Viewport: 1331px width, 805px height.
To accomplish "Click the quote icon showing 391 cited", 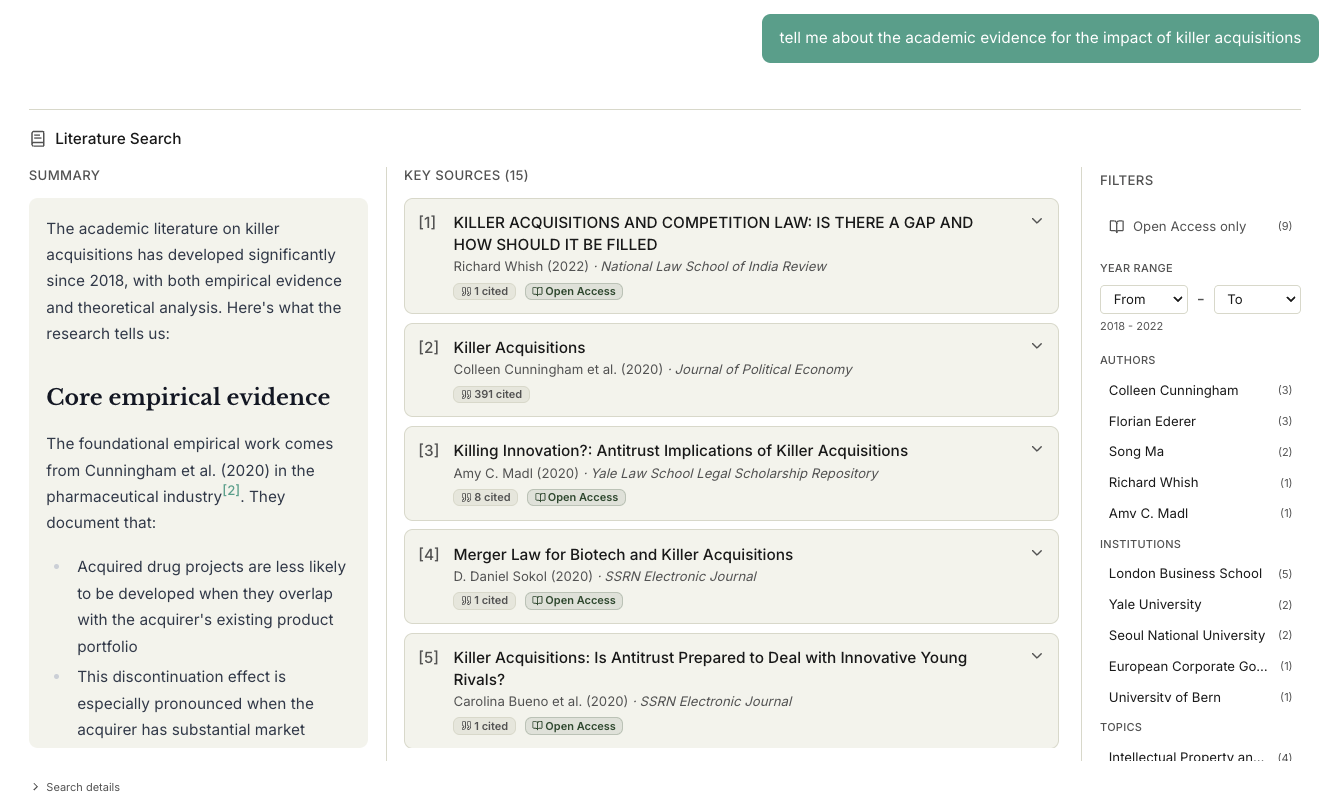I will coord(465,394).
